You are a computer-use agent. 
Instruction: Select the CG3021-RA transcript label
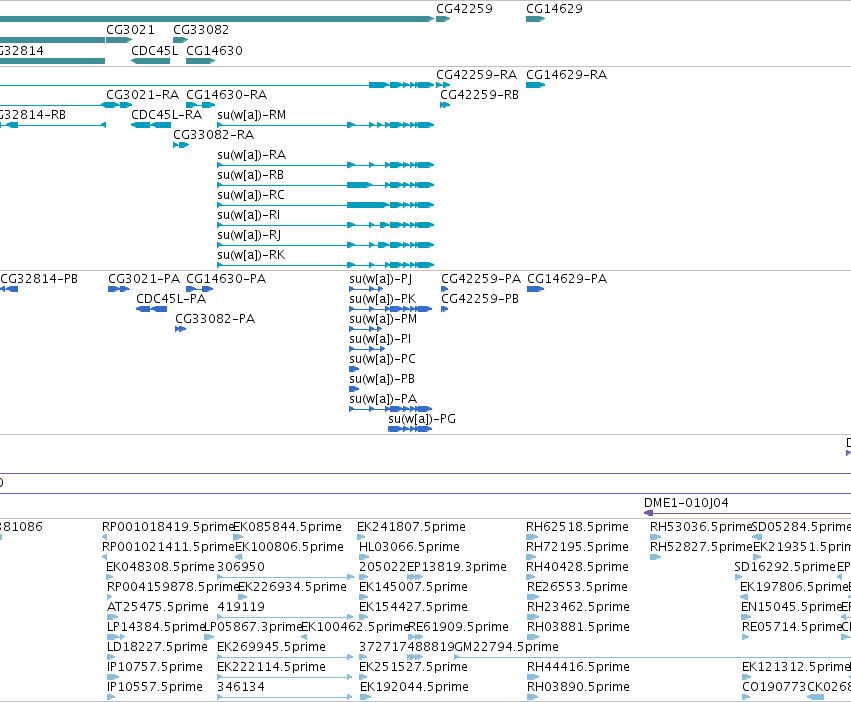point(143,95)
